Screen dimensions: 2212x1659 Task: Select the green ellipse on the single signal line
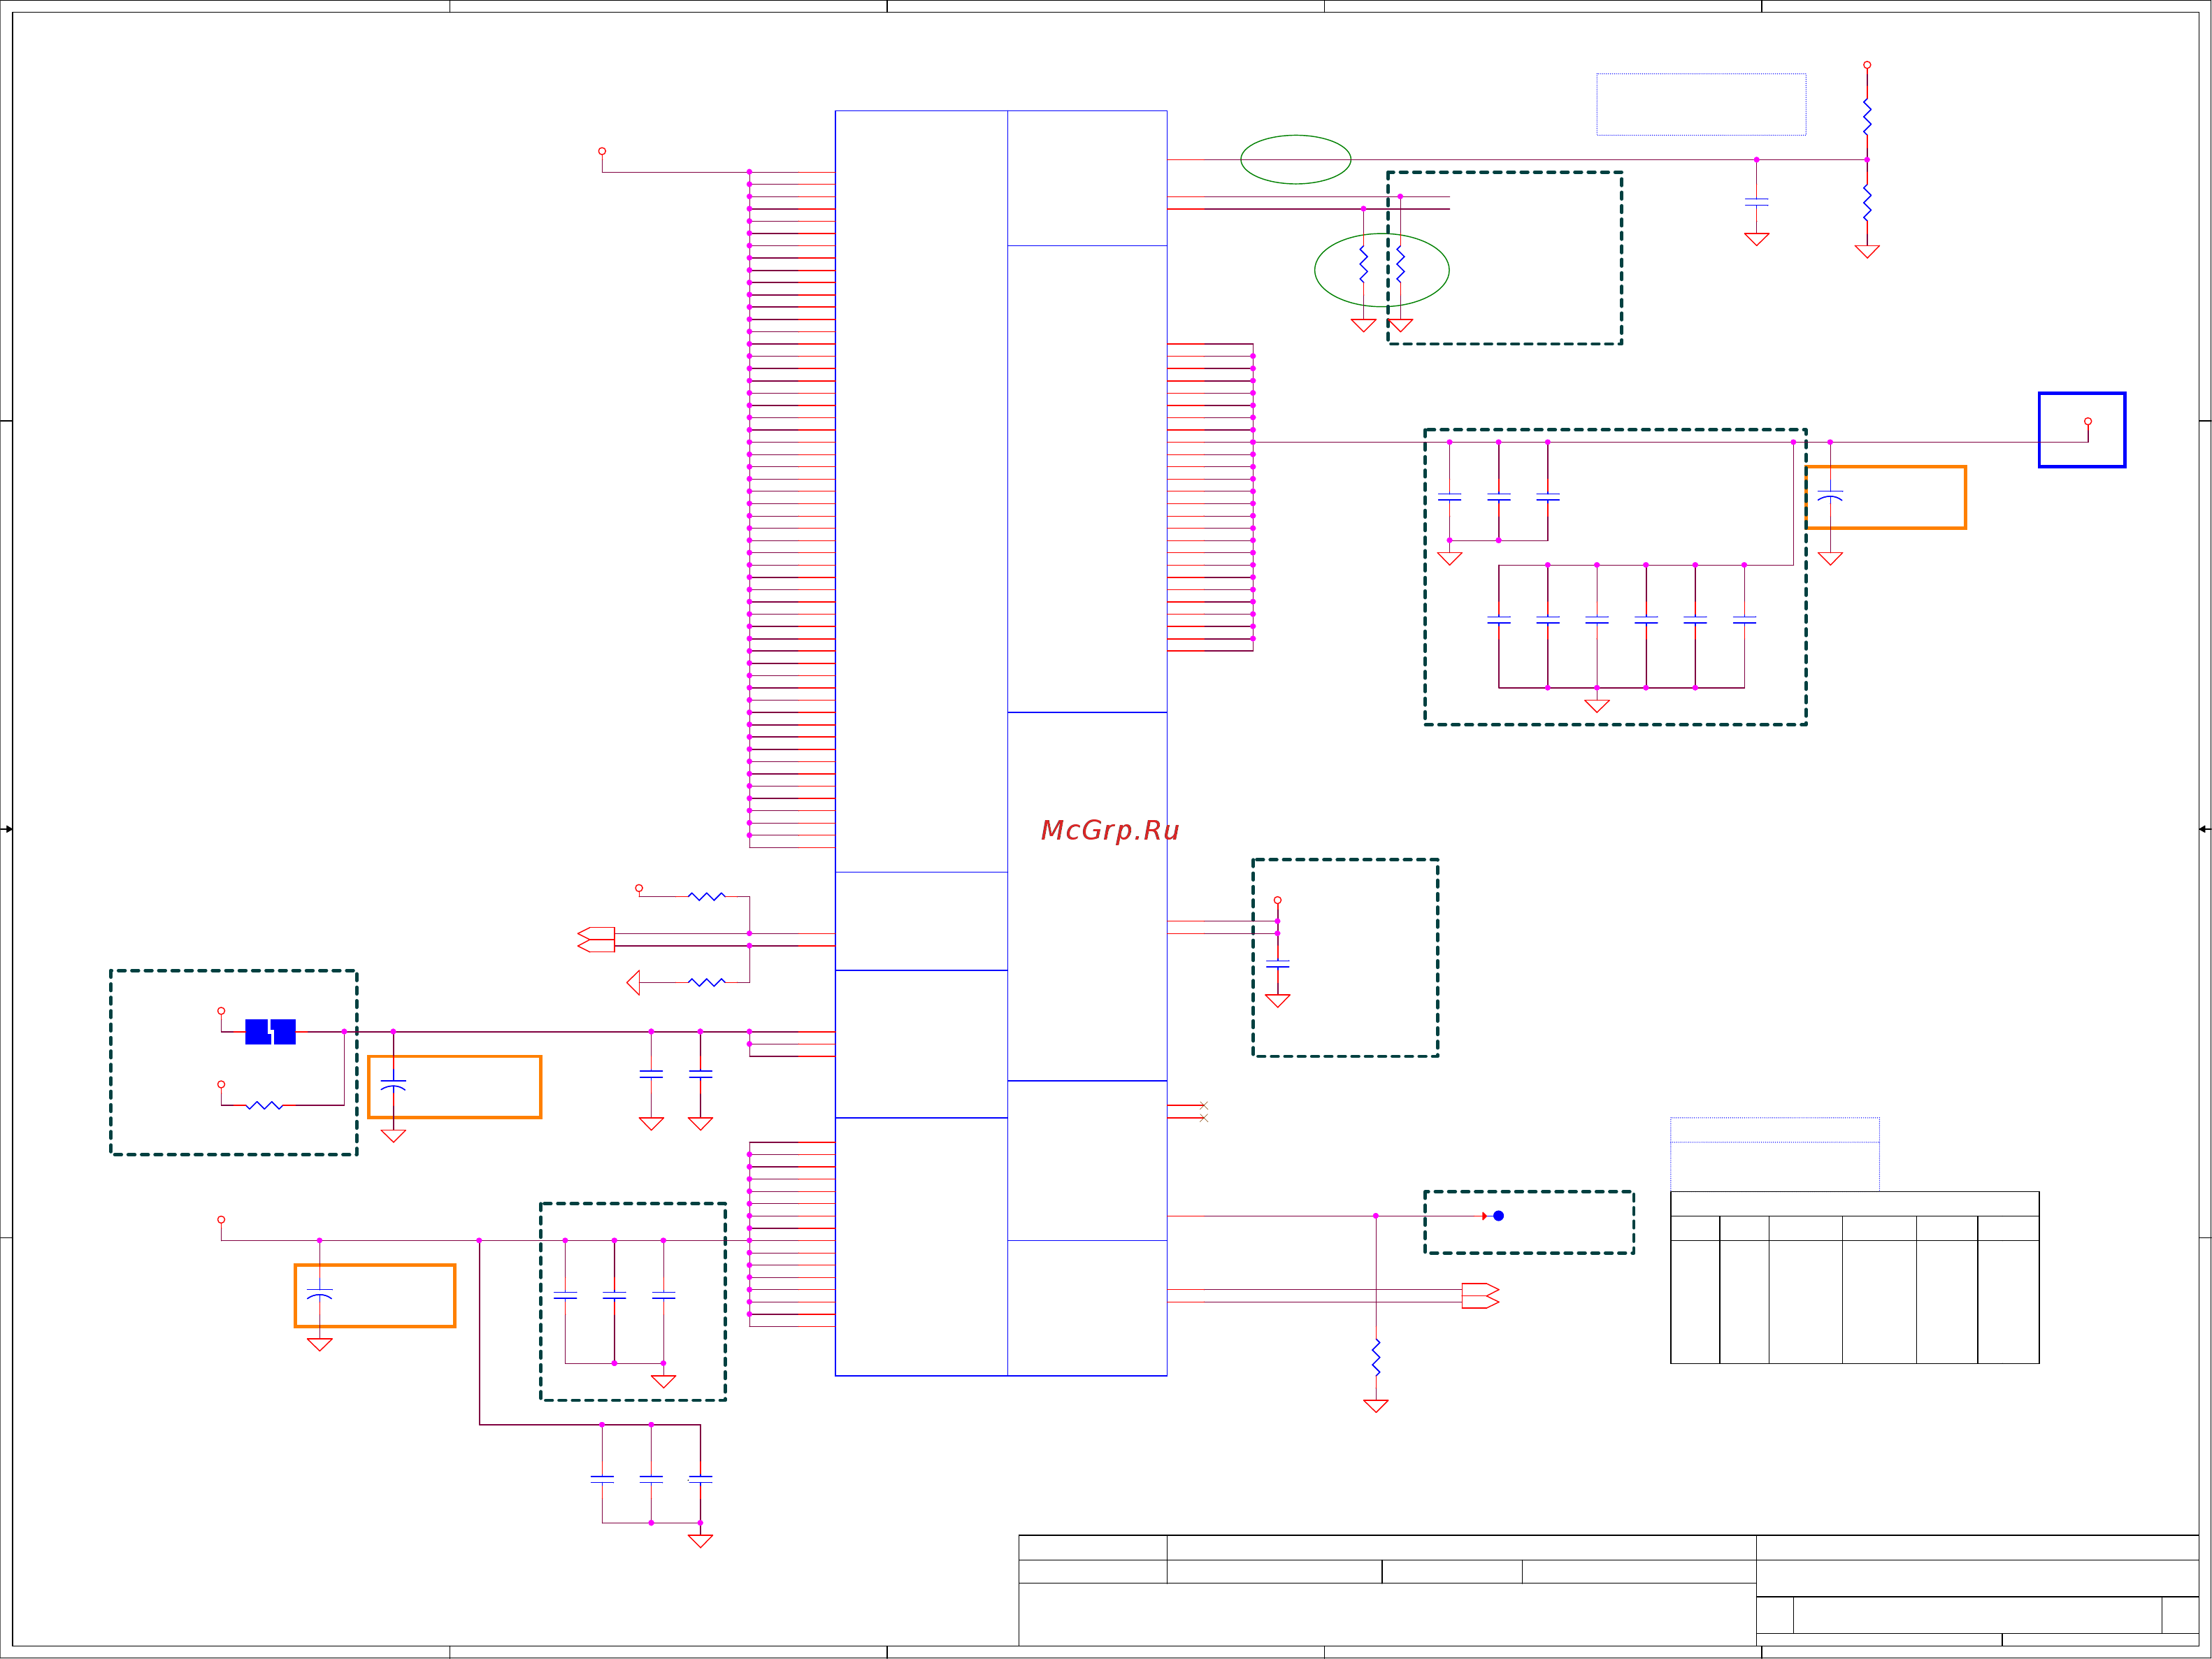(1296, 160)
